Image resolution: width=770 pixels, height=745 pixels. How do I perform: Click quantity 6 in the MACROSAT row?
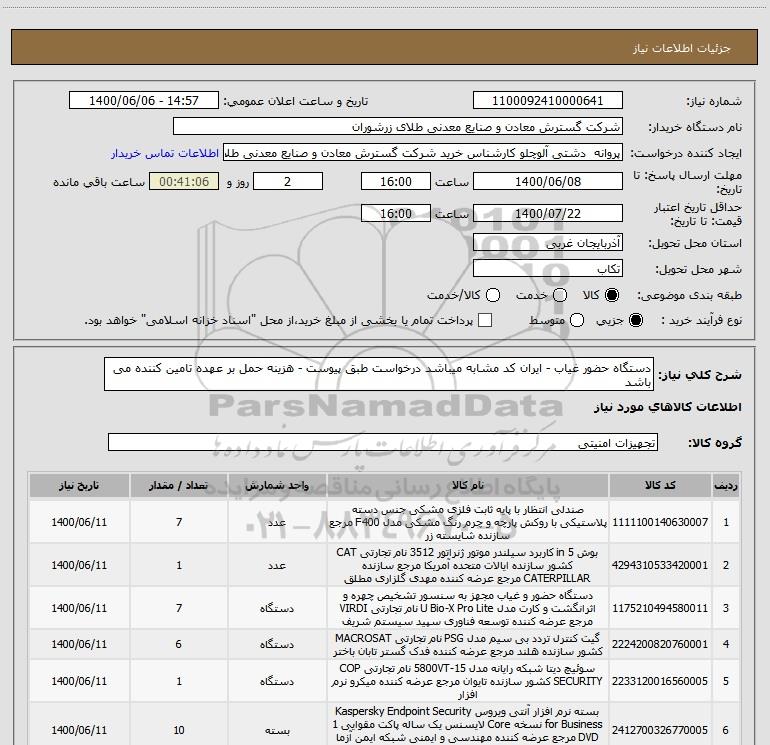[179, 644]
